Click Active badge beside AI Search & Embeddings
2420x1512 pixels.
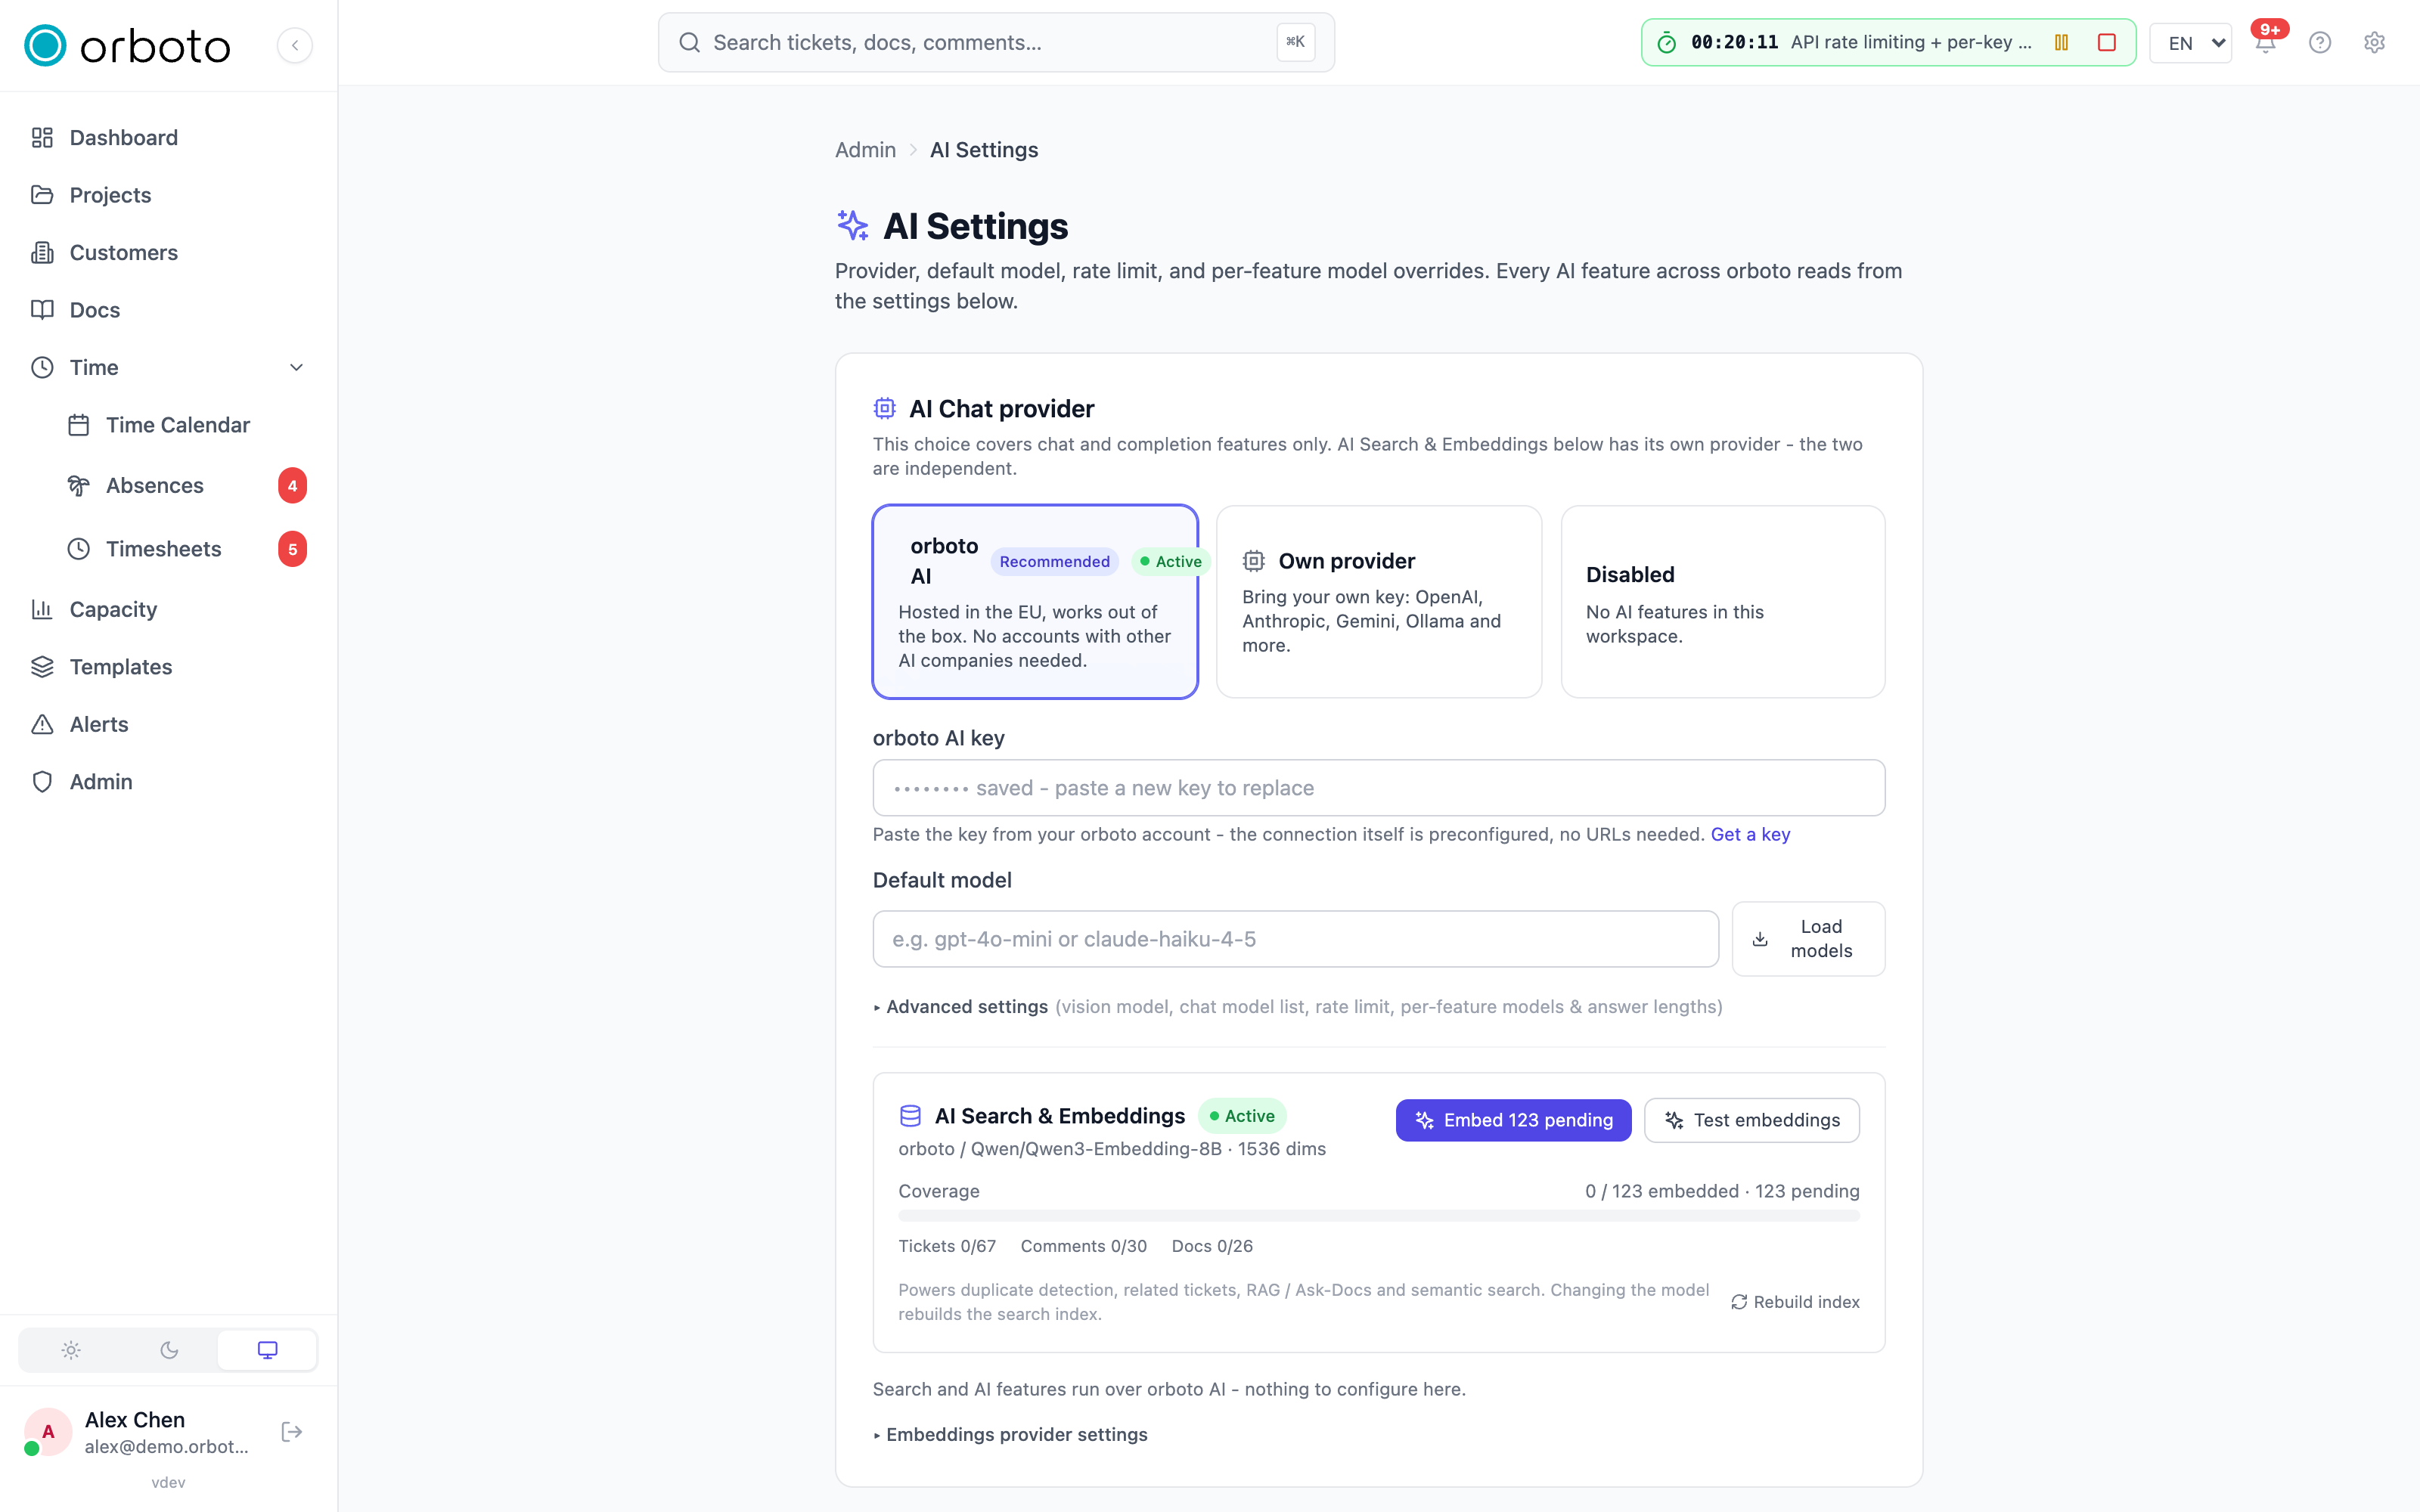[x=1242, y=1116]
